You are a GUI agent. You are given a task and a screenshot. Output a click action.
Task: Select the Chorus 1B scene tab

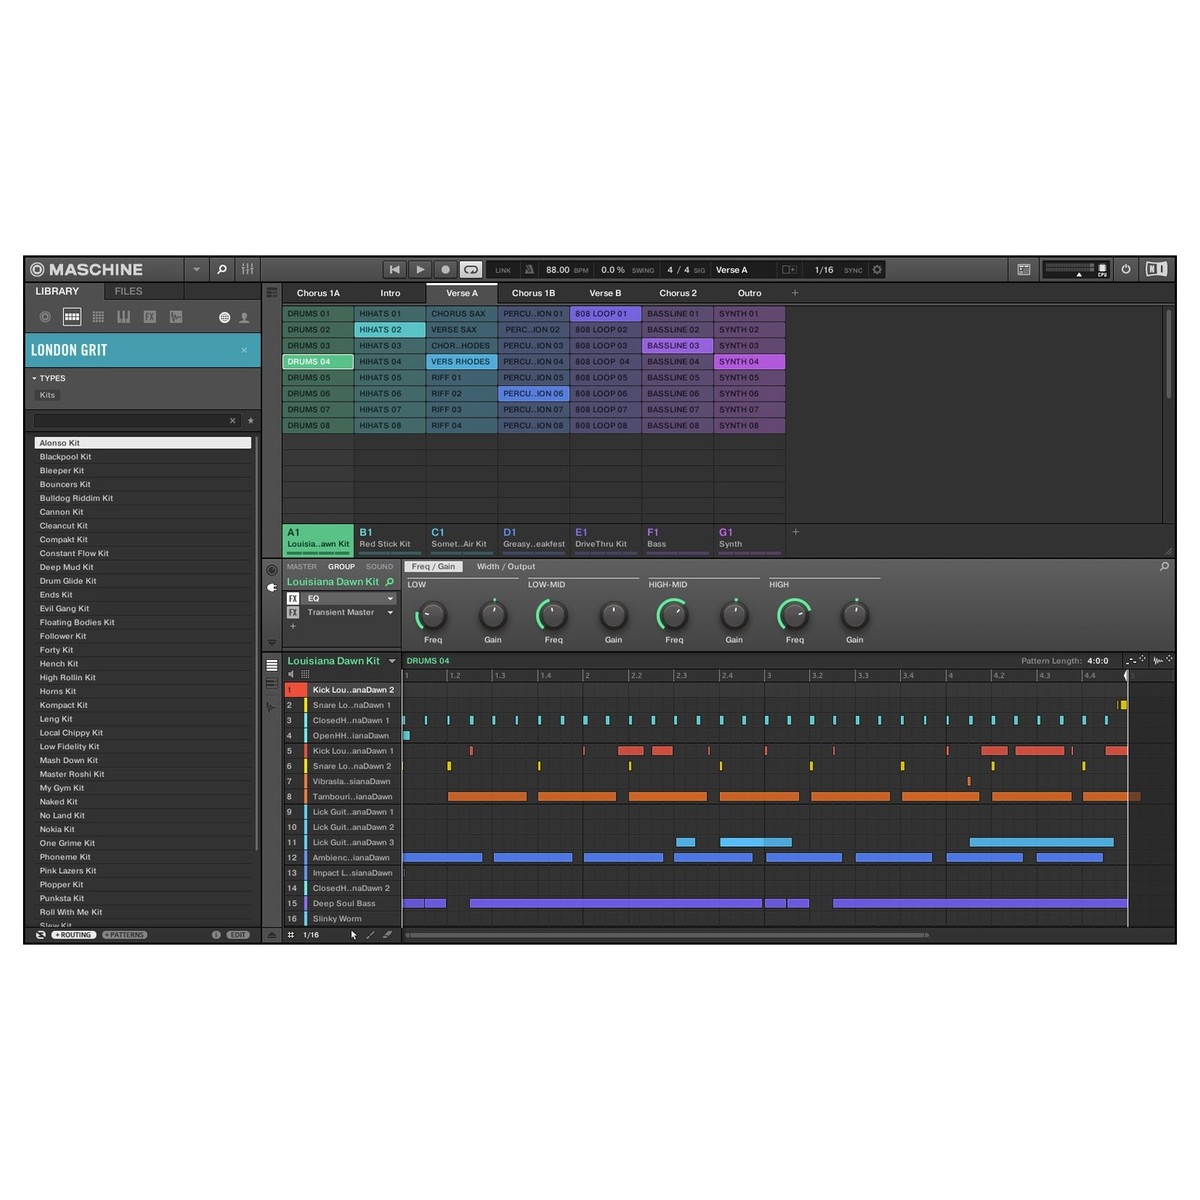click(533, 293)
